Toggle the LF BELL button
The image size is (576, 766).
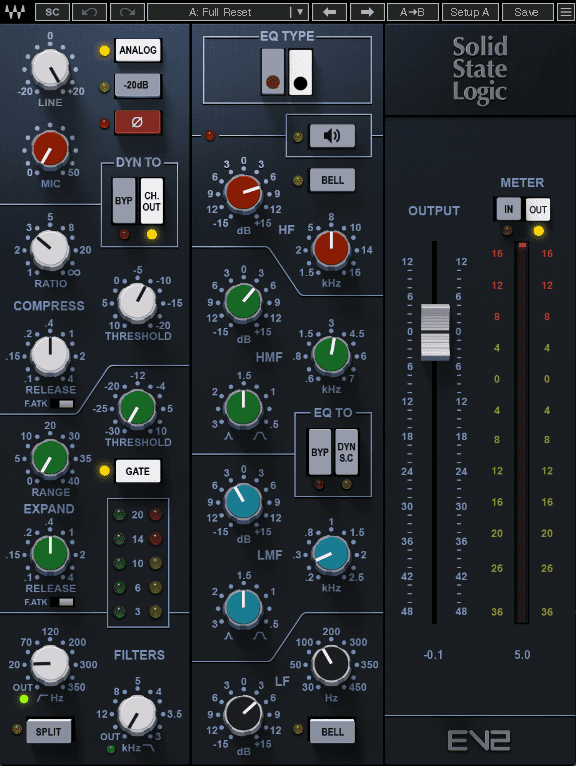point(332,731)
